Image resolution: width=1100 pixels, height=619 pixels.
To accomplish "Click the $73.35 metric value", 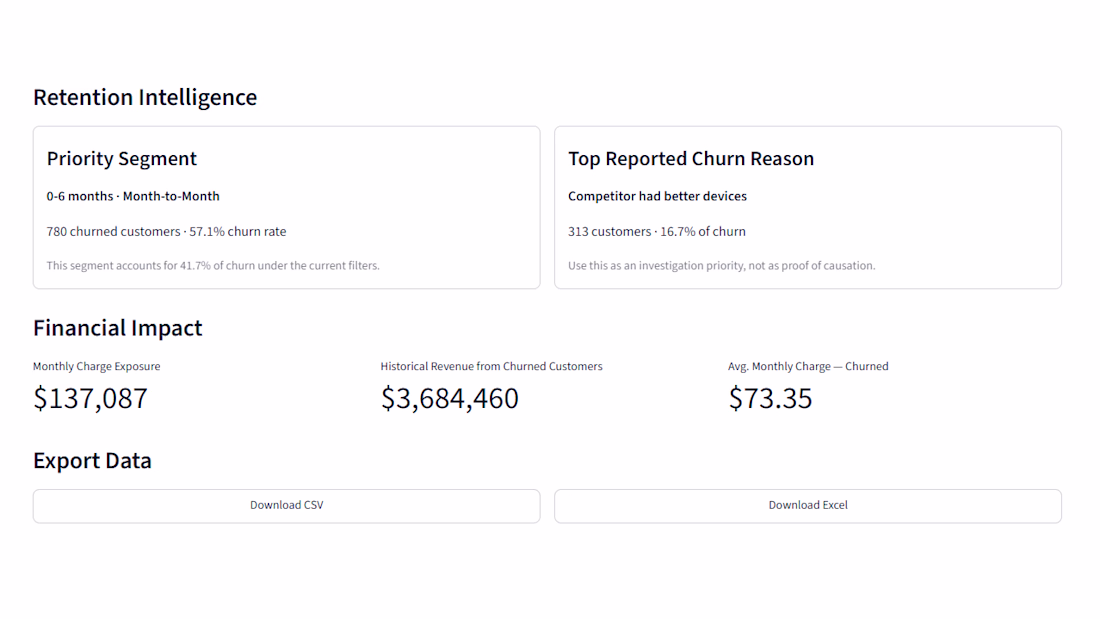I will point(770,399).
